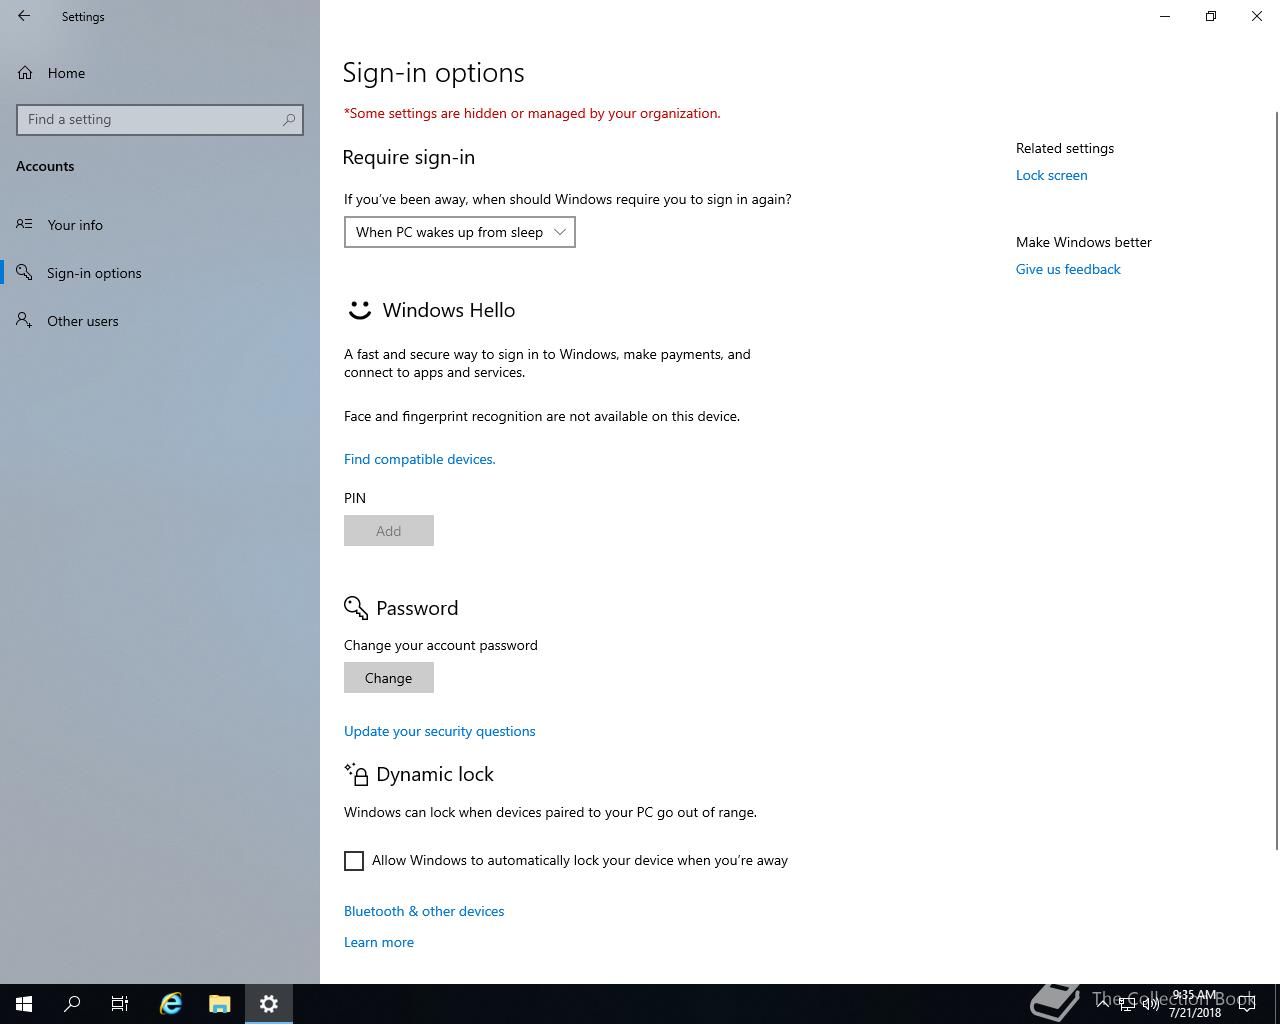
Task: Open Task View from the taskbar
Action: click(120, 1004)
